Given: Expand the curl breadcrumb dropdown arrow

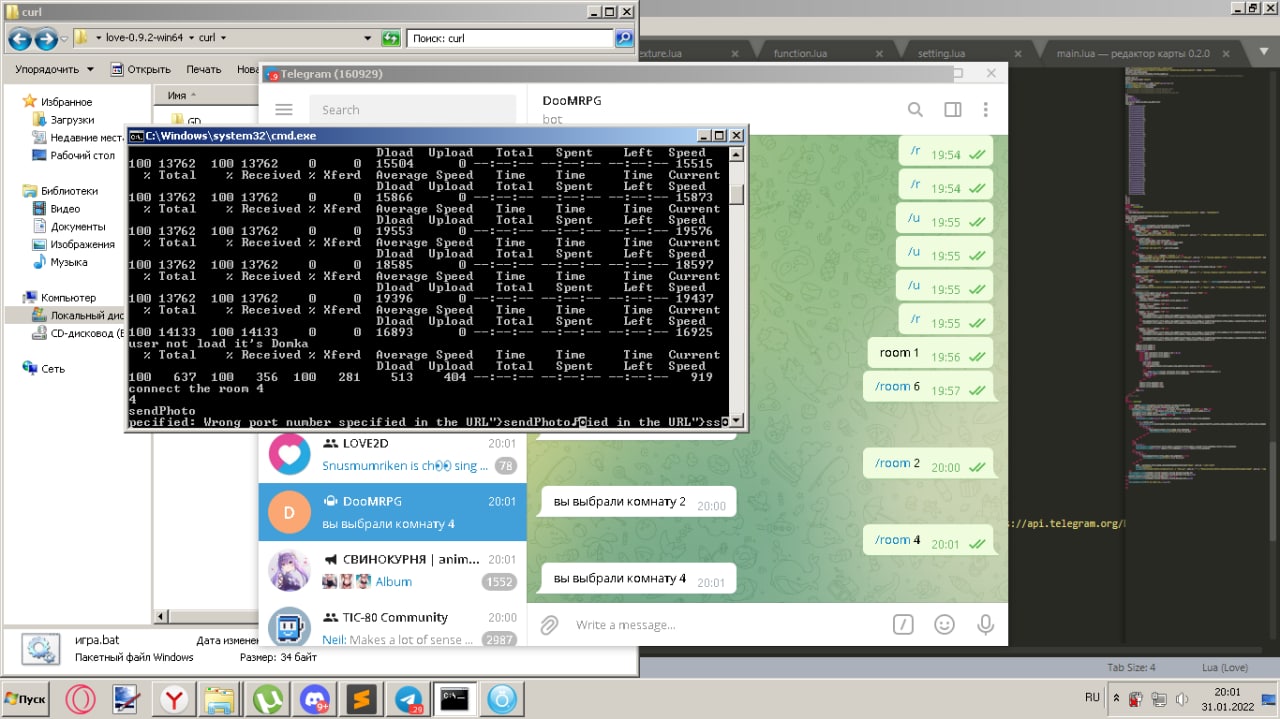Looking at the screenshot, I should pyautogui.click(x=223, y=38).
